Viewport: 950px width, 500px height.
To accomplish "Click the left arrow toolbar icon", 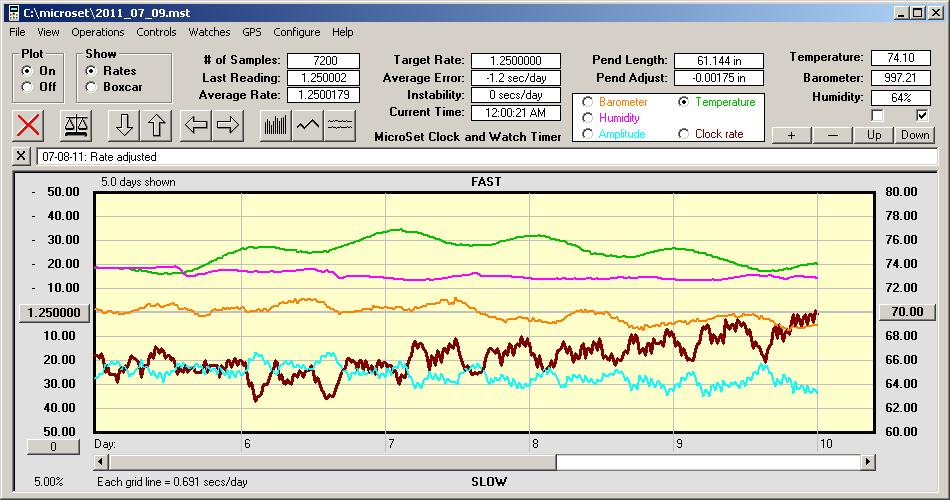I will [x=196, y=125].
